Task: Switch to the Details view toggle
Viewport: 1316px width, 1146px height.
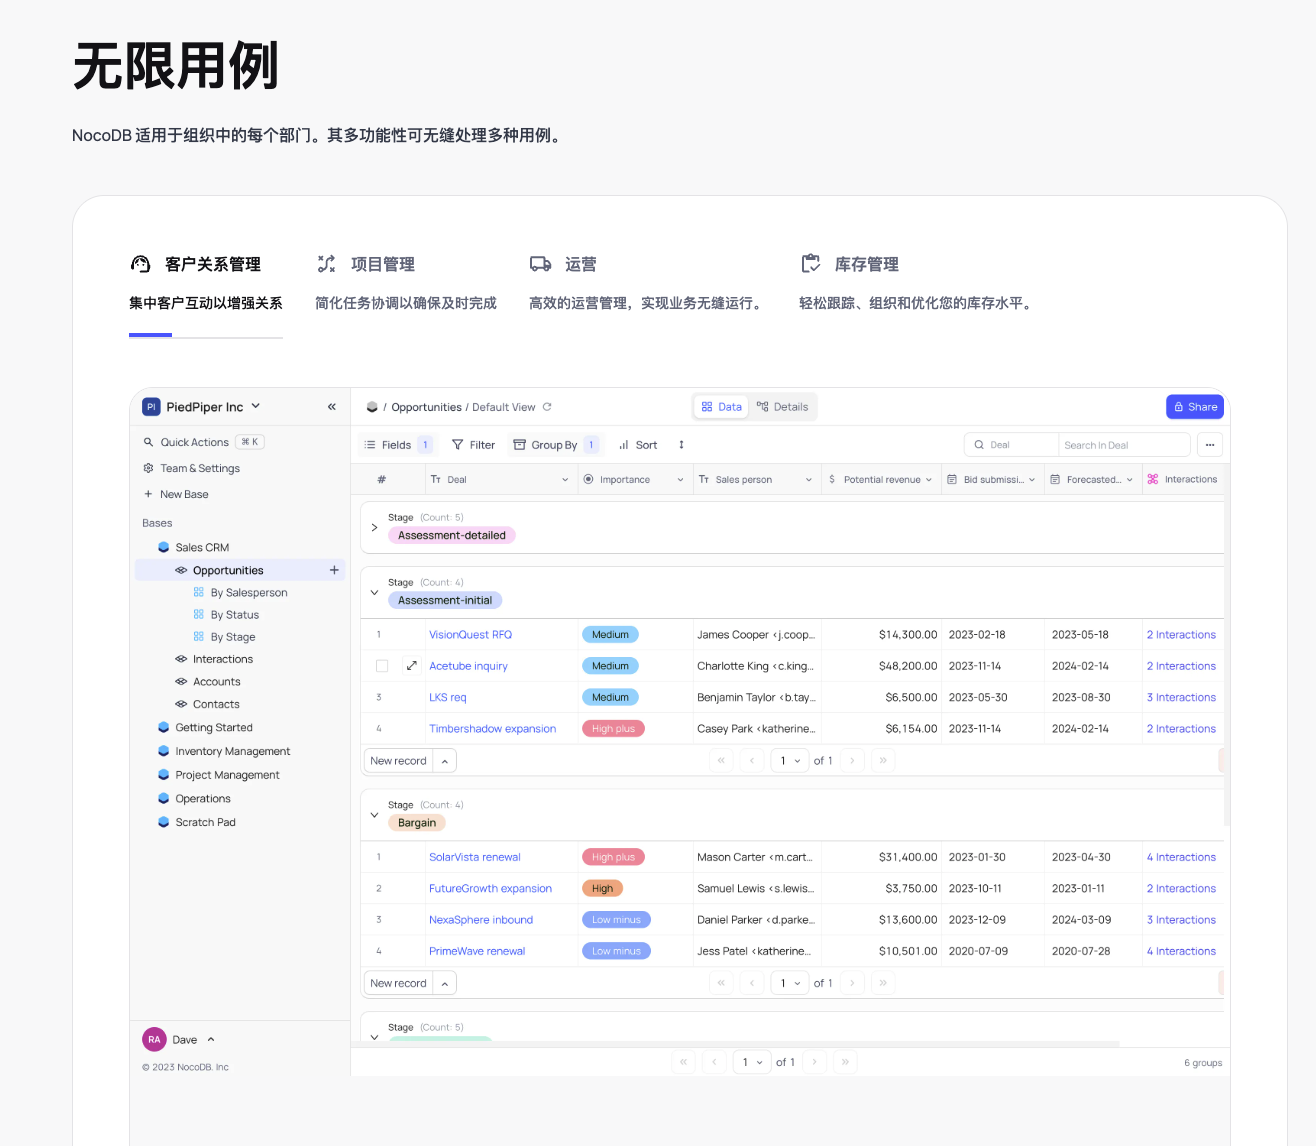Action: click(x=783, y=407)
